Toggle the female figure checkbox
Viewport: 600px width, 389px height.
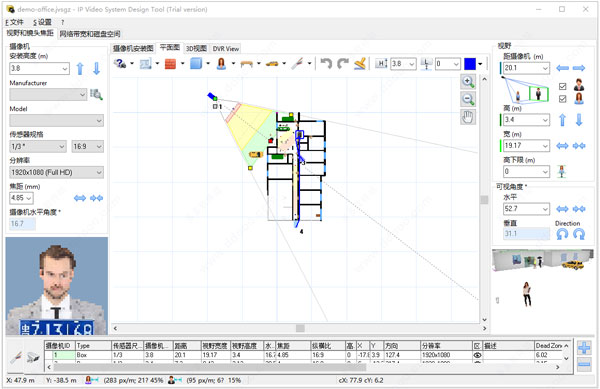click(562, 99)
